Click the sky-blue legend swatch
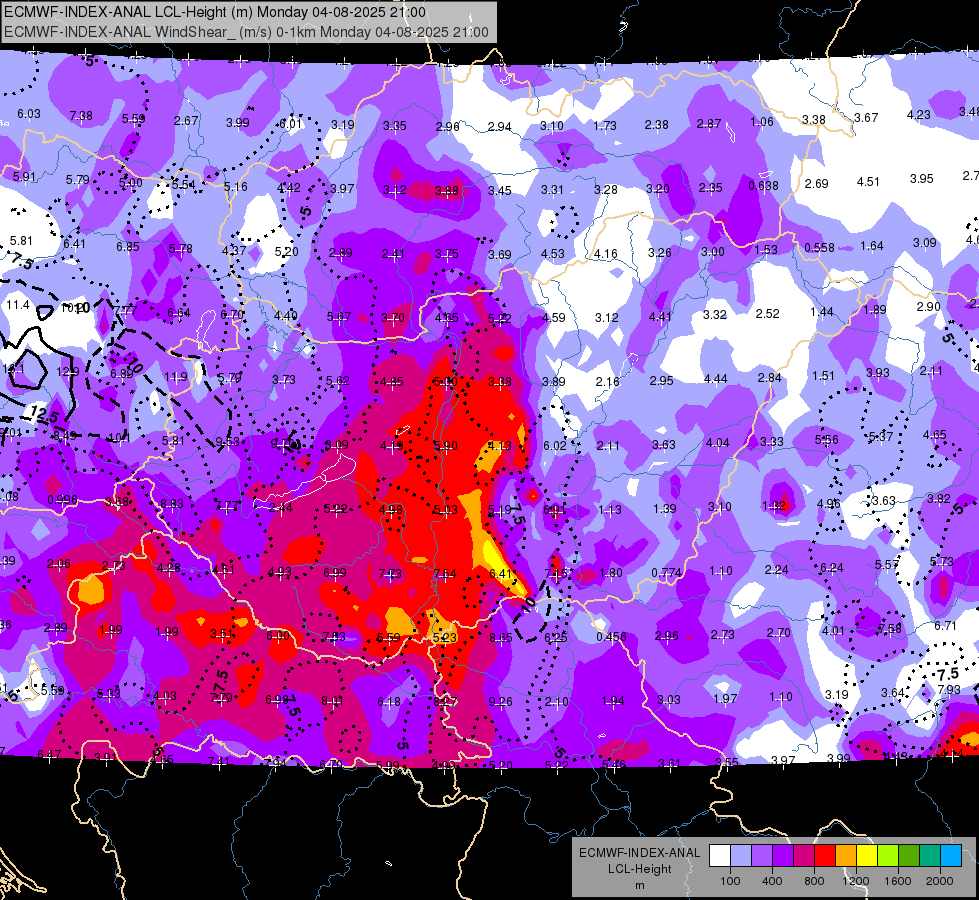 tap(951, 856)
